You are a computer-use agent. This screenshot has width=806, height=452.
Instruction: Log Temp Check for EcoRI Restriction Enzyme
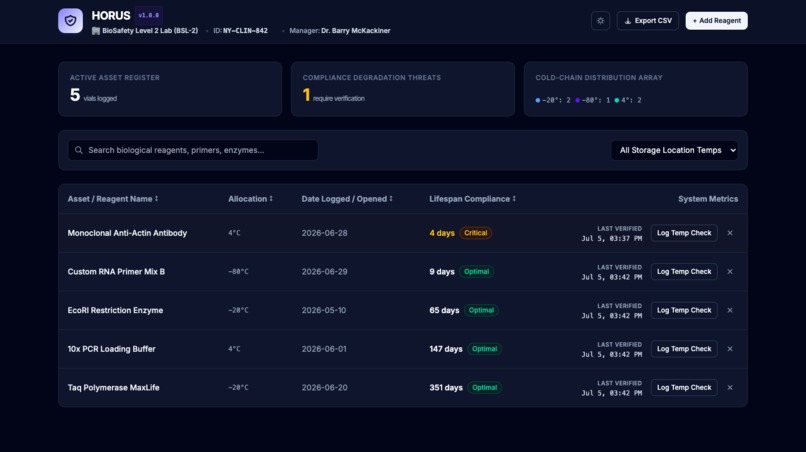[684, 310]
